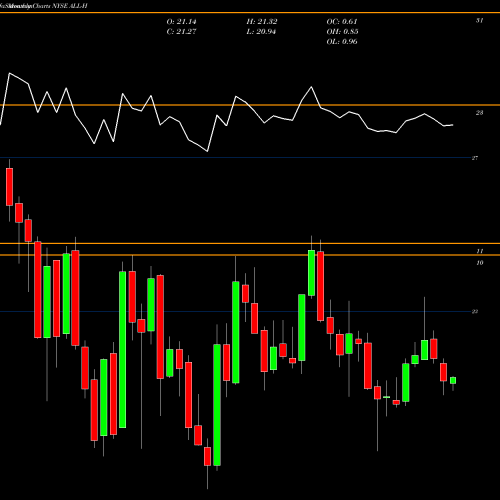
Task: Click the 31 axis label
Action: [479, 21]
